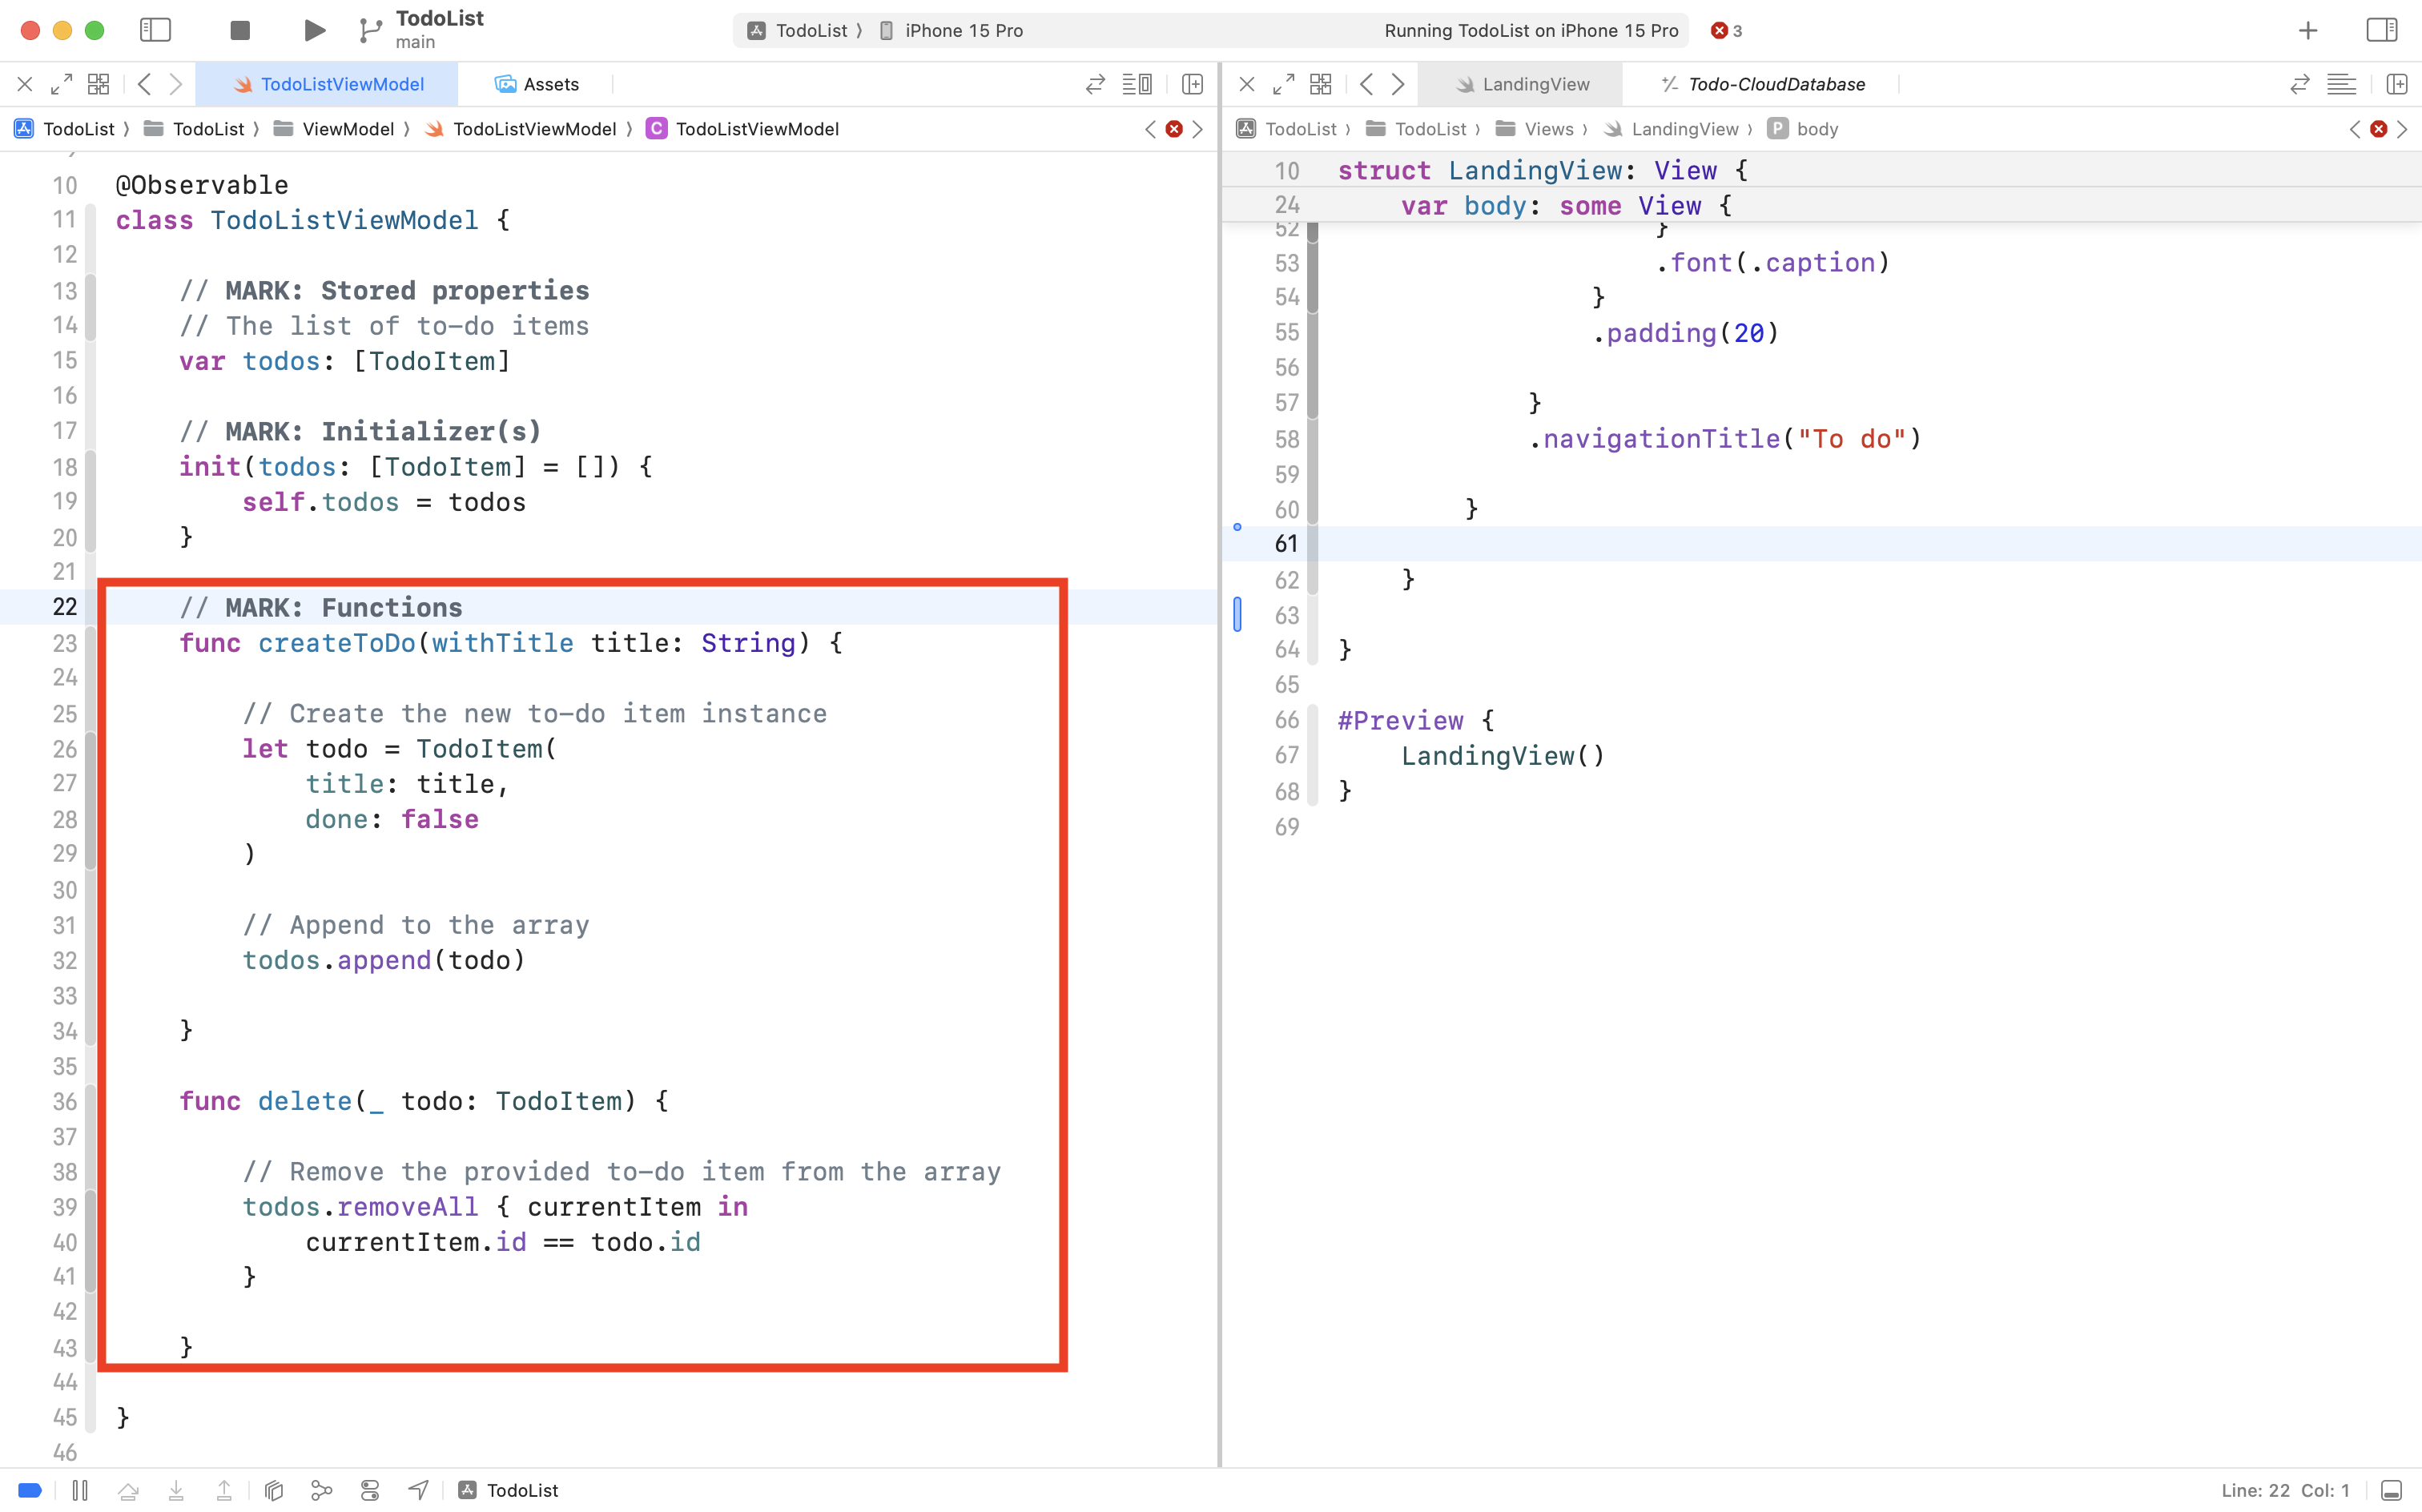This screenshot has width=2422, height=1512.
Task: Open environment overrides in debug bar
Action: [x=369, y=1489]
